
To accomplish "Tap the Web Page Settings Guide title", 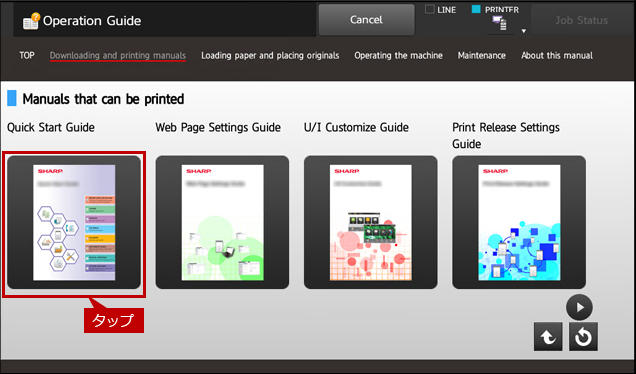I will [218, 127].
